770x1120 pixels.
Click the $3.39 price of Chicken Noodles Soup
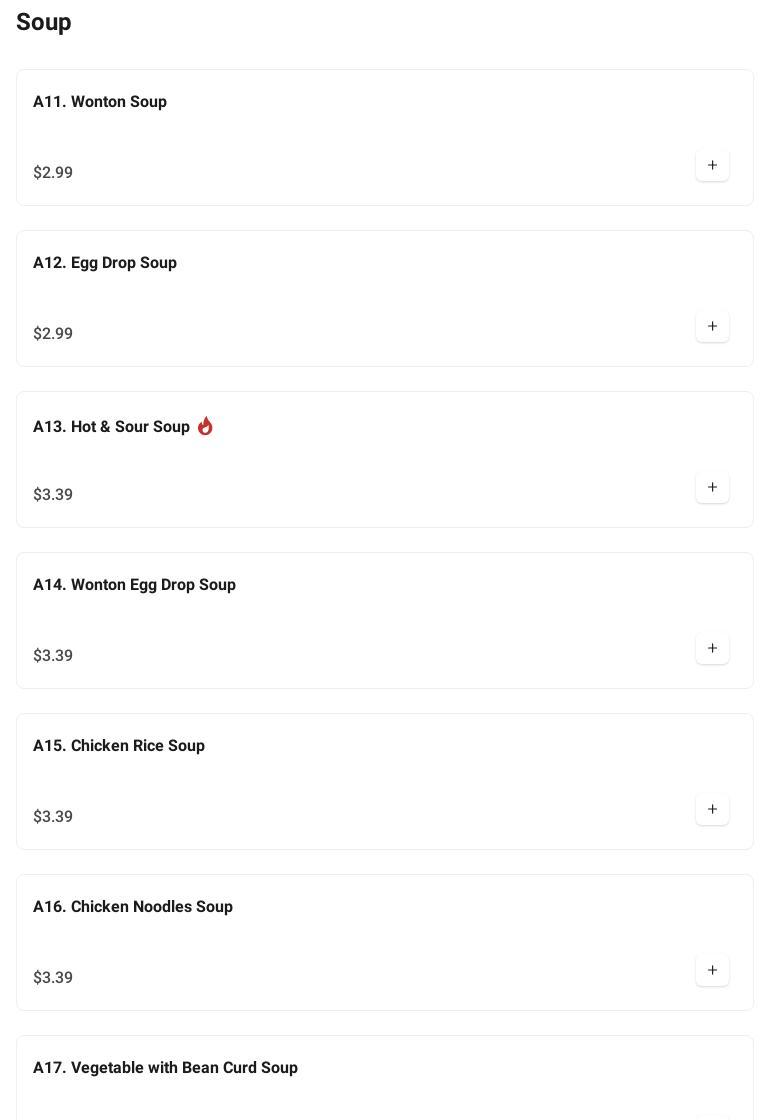point(53,978)
